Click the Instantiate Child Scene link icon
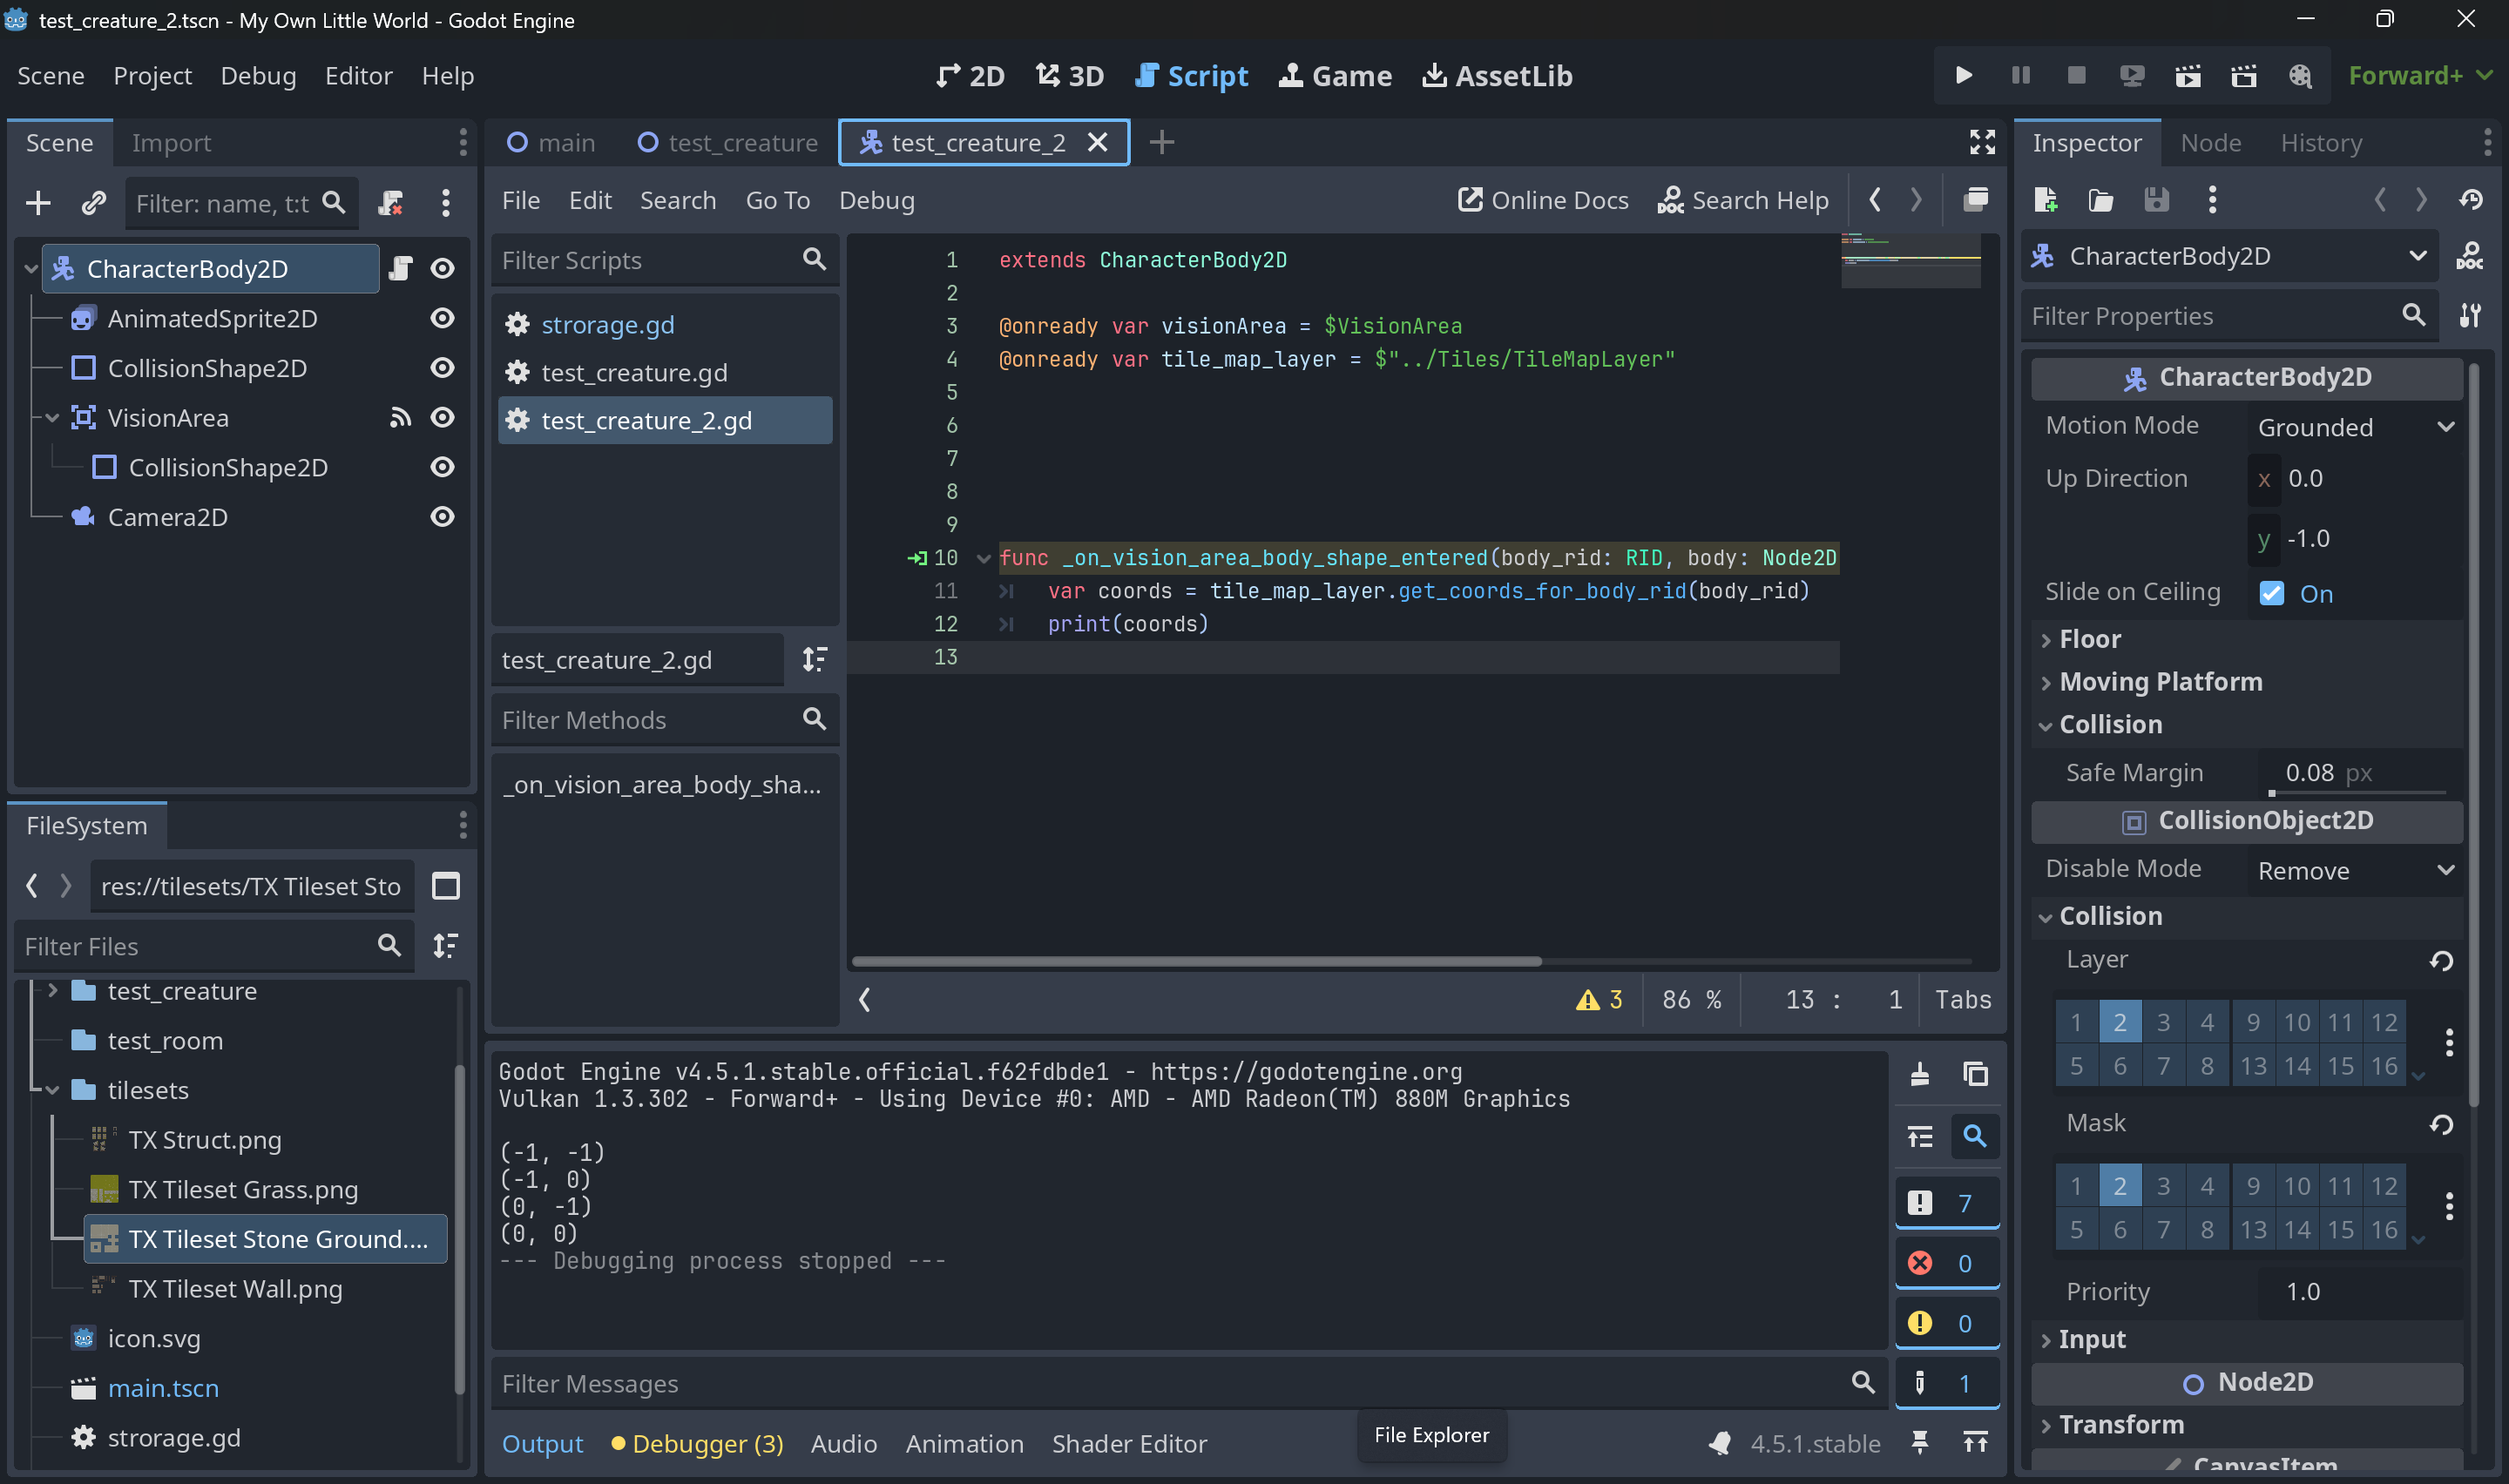The image size is (2509, 1484). (x=94, y=203)
